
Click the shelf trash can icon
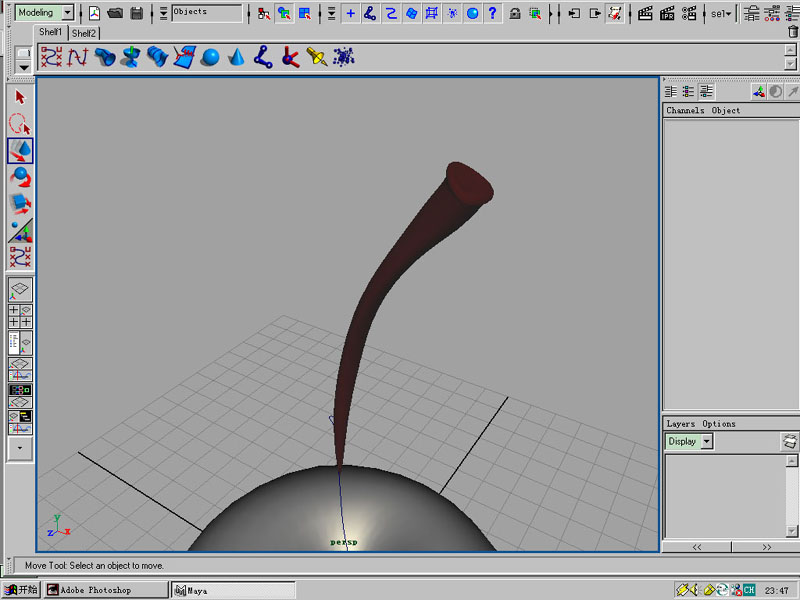coord(792,32)
